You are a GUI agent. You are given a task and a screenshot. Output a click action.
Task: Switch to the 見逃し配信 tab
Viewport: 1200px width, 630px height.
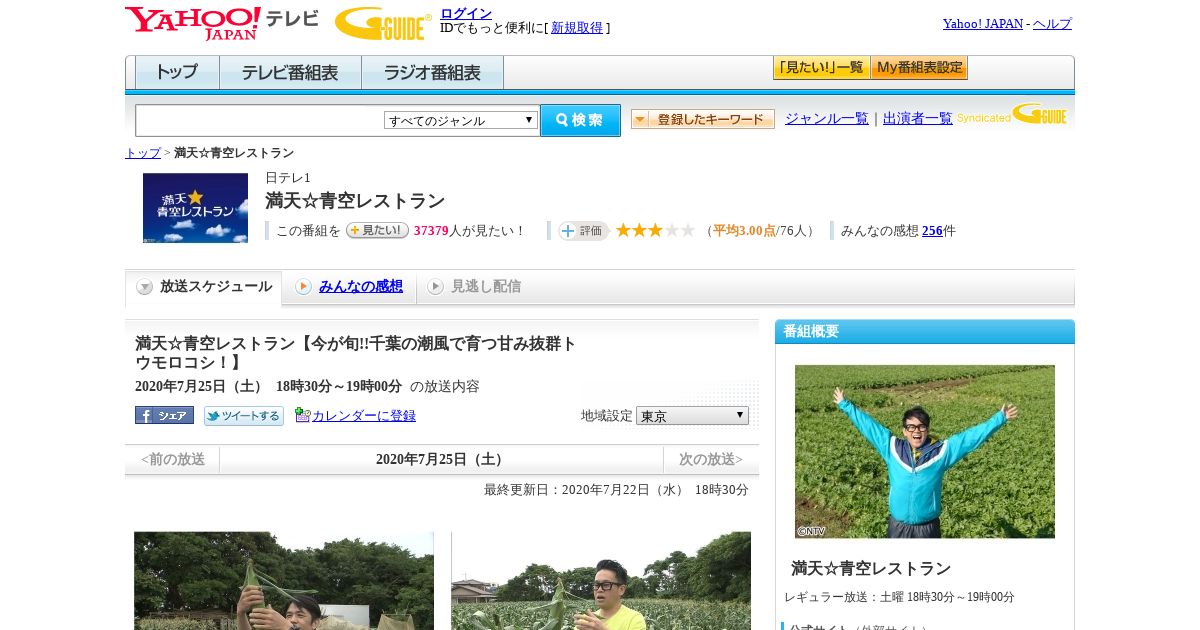tap(486, 287)
